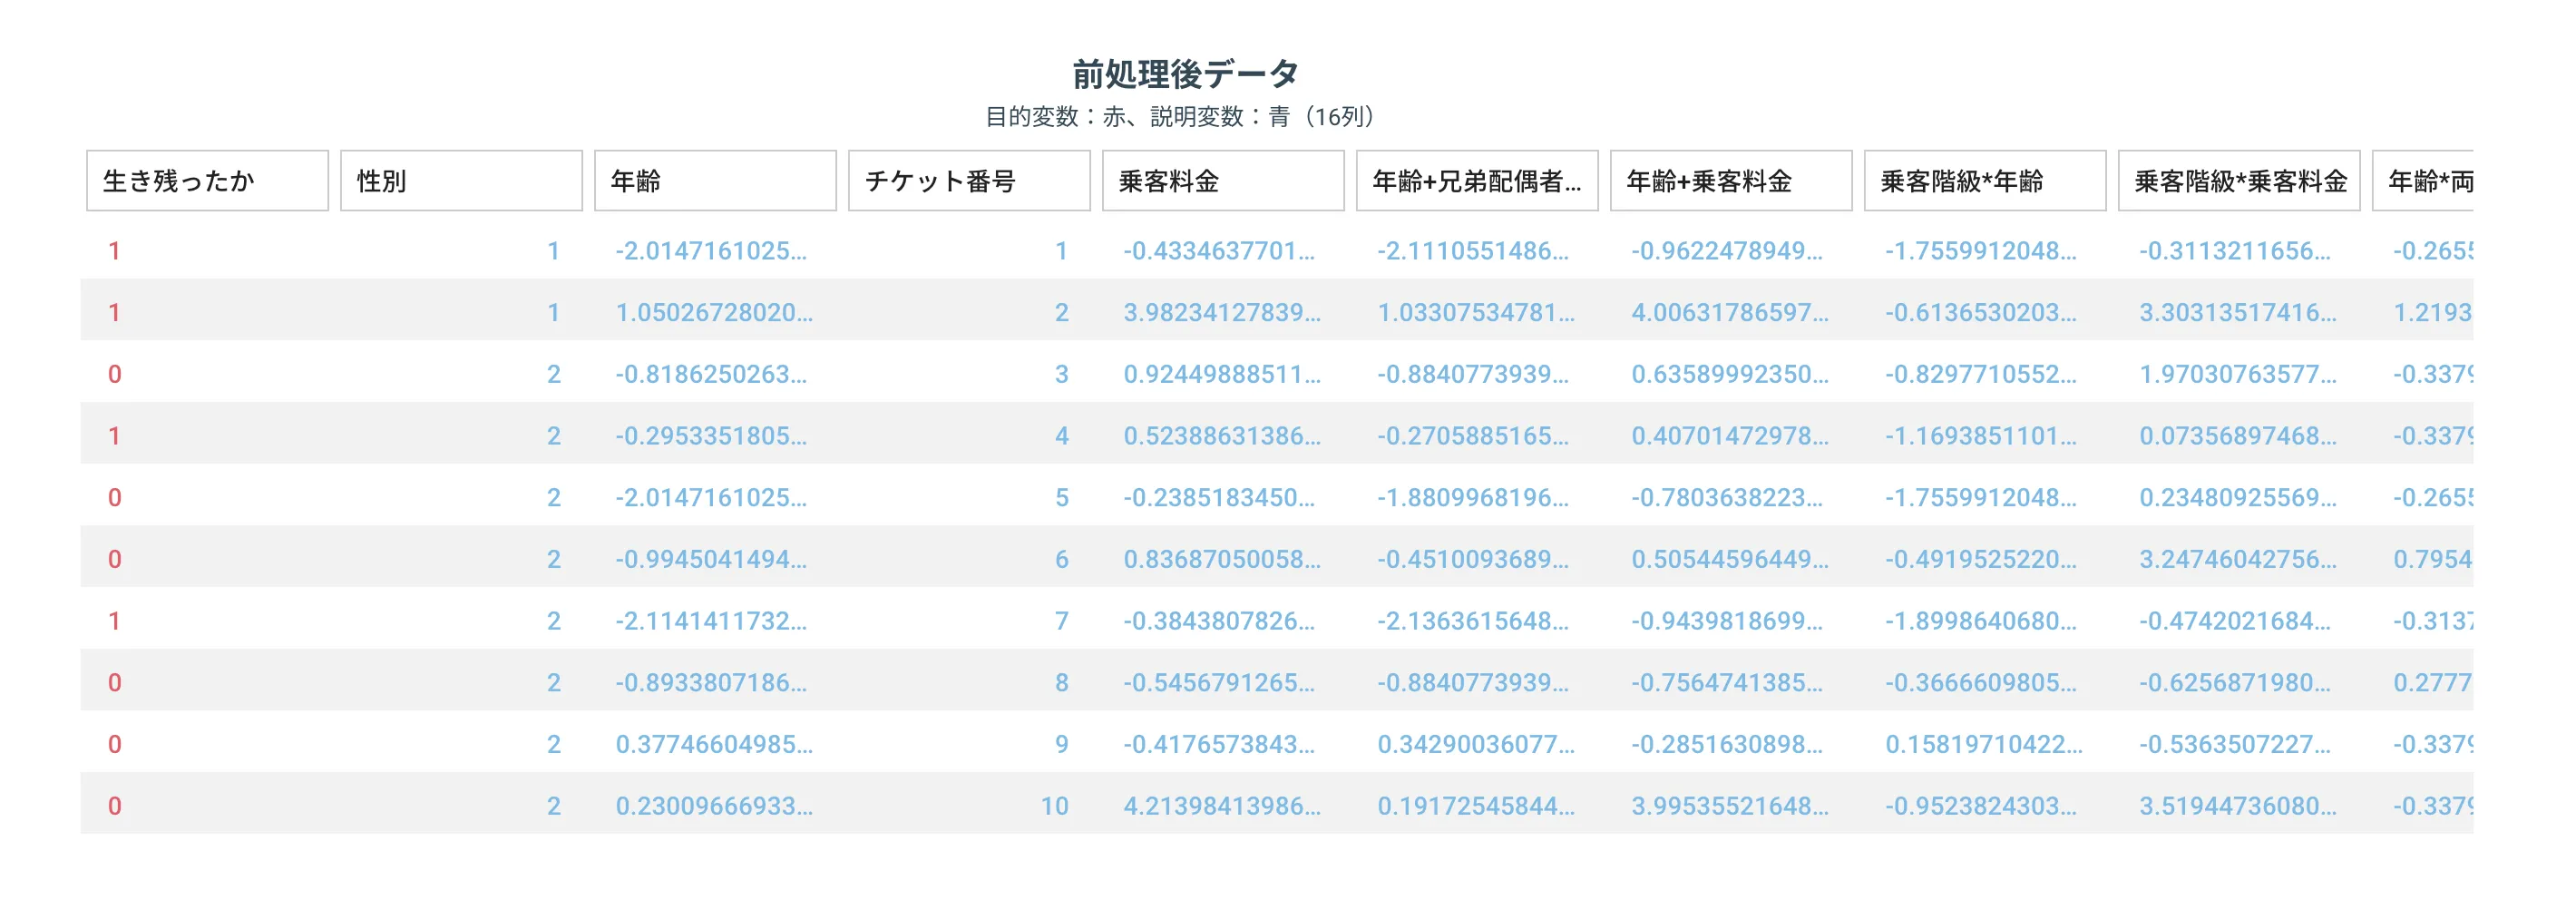Image resolution: width=2576 pixels, height=900 pixels.
Task: Click fare value -0.4176573843...
Action: click(1219, 744)
